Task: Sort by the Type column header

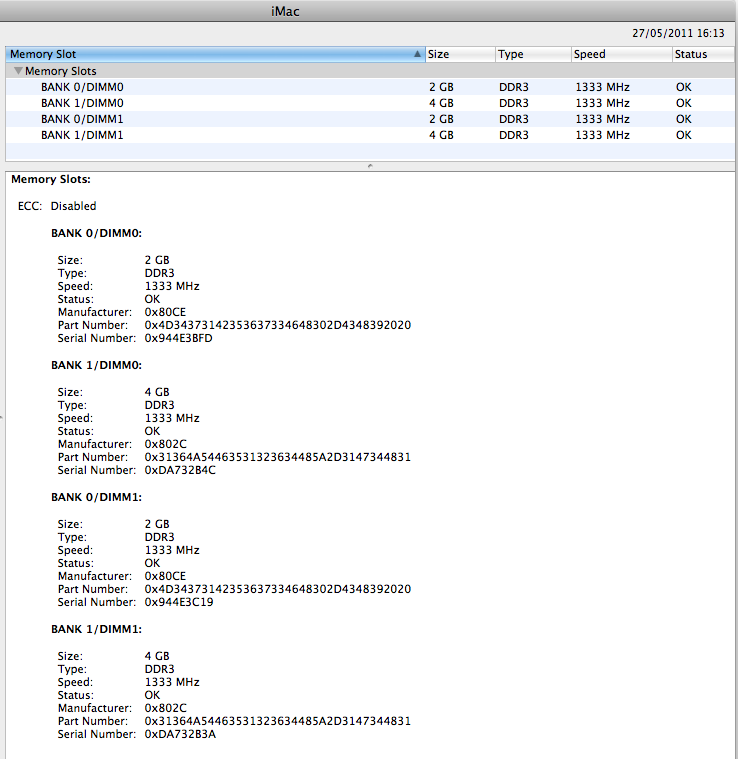Action: pos(533,54)
